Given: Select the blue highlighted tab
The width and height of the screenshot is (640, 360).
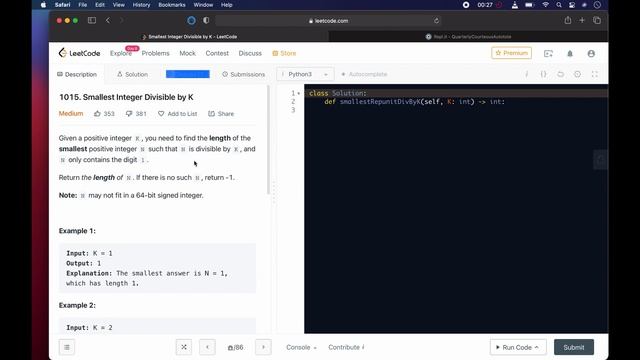Looking at the screenshot, I should click(x=188, y=74).
